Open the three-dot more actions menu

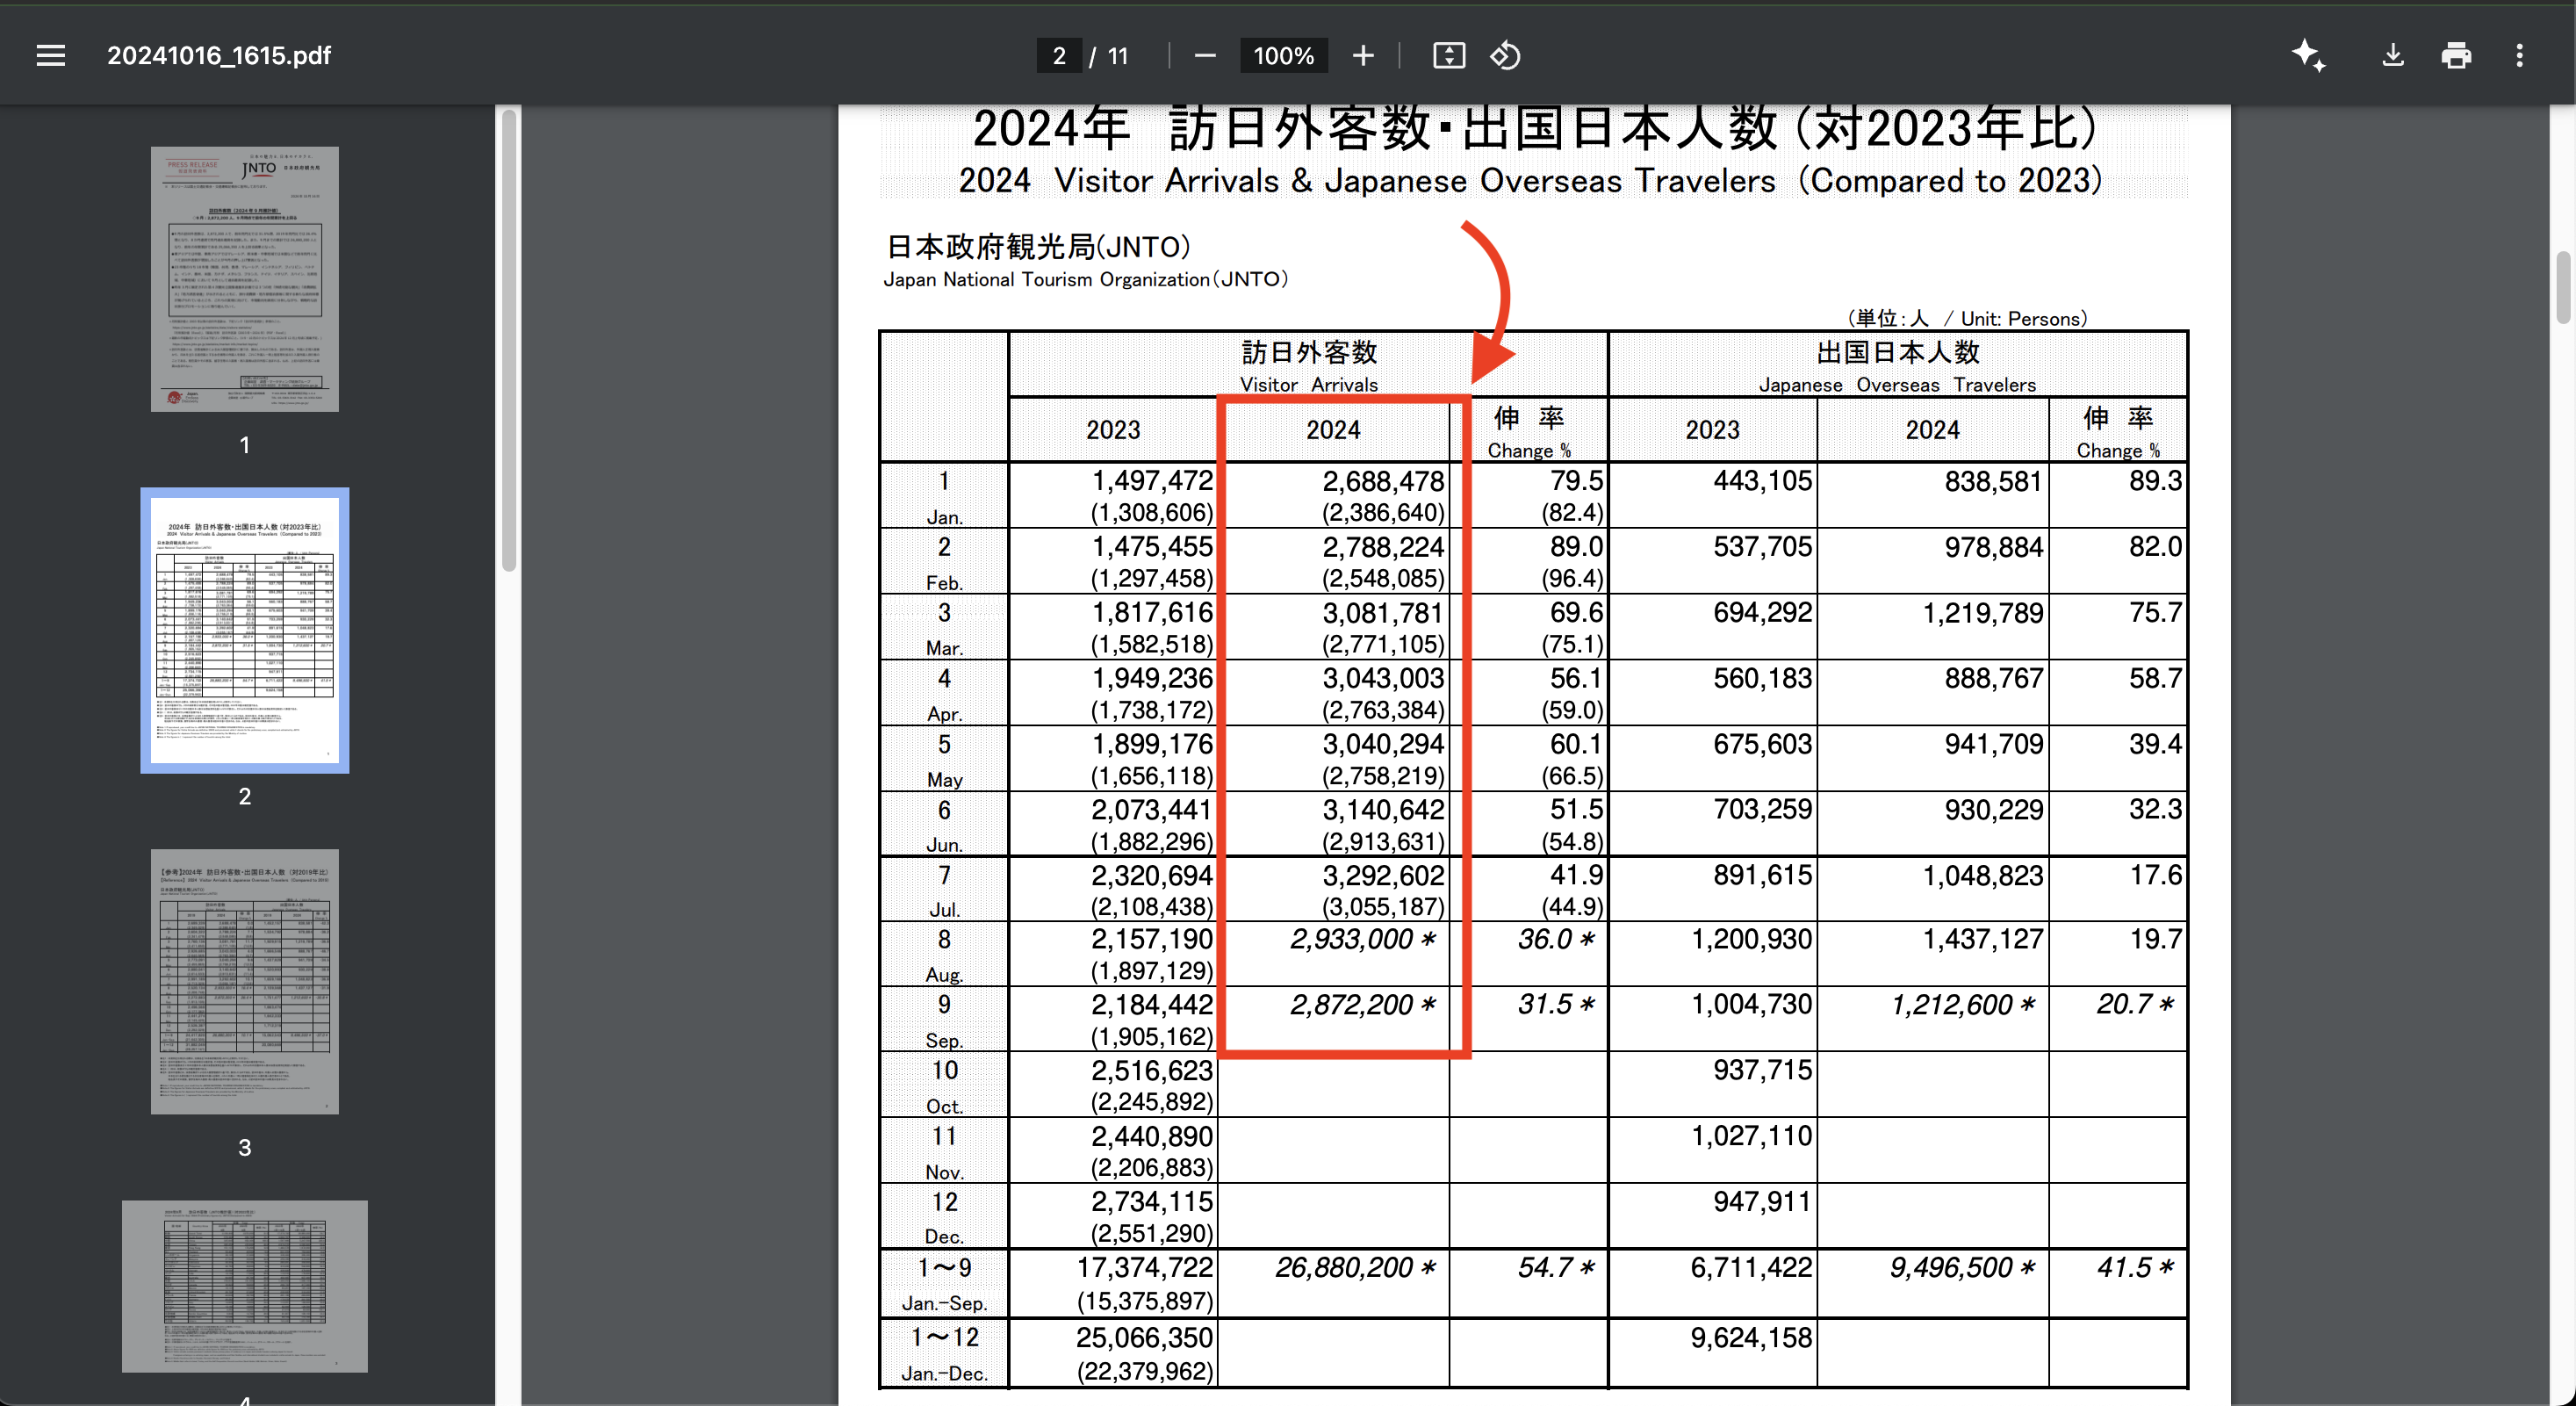coord(2520,56)
